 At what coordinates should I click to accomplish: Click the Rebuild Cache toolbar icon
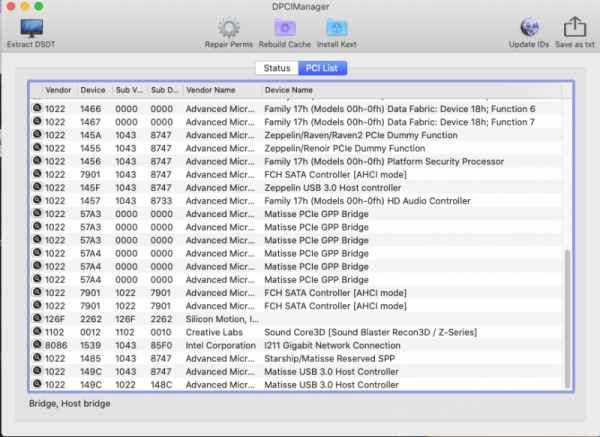[283, 27]
